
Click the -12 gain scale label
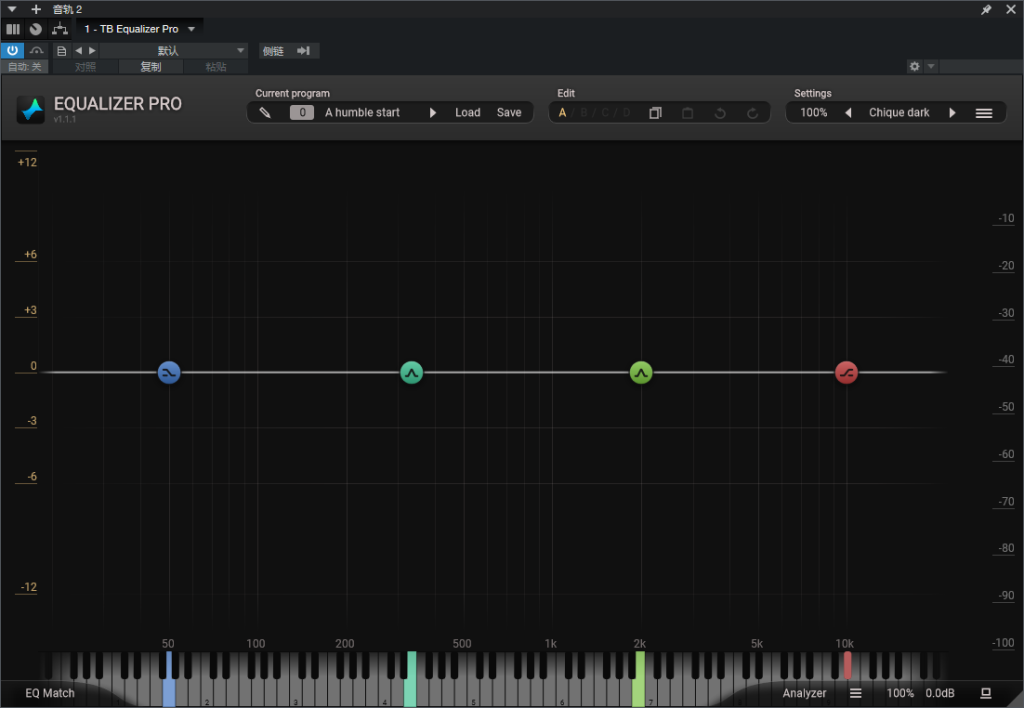coord(28,587)
